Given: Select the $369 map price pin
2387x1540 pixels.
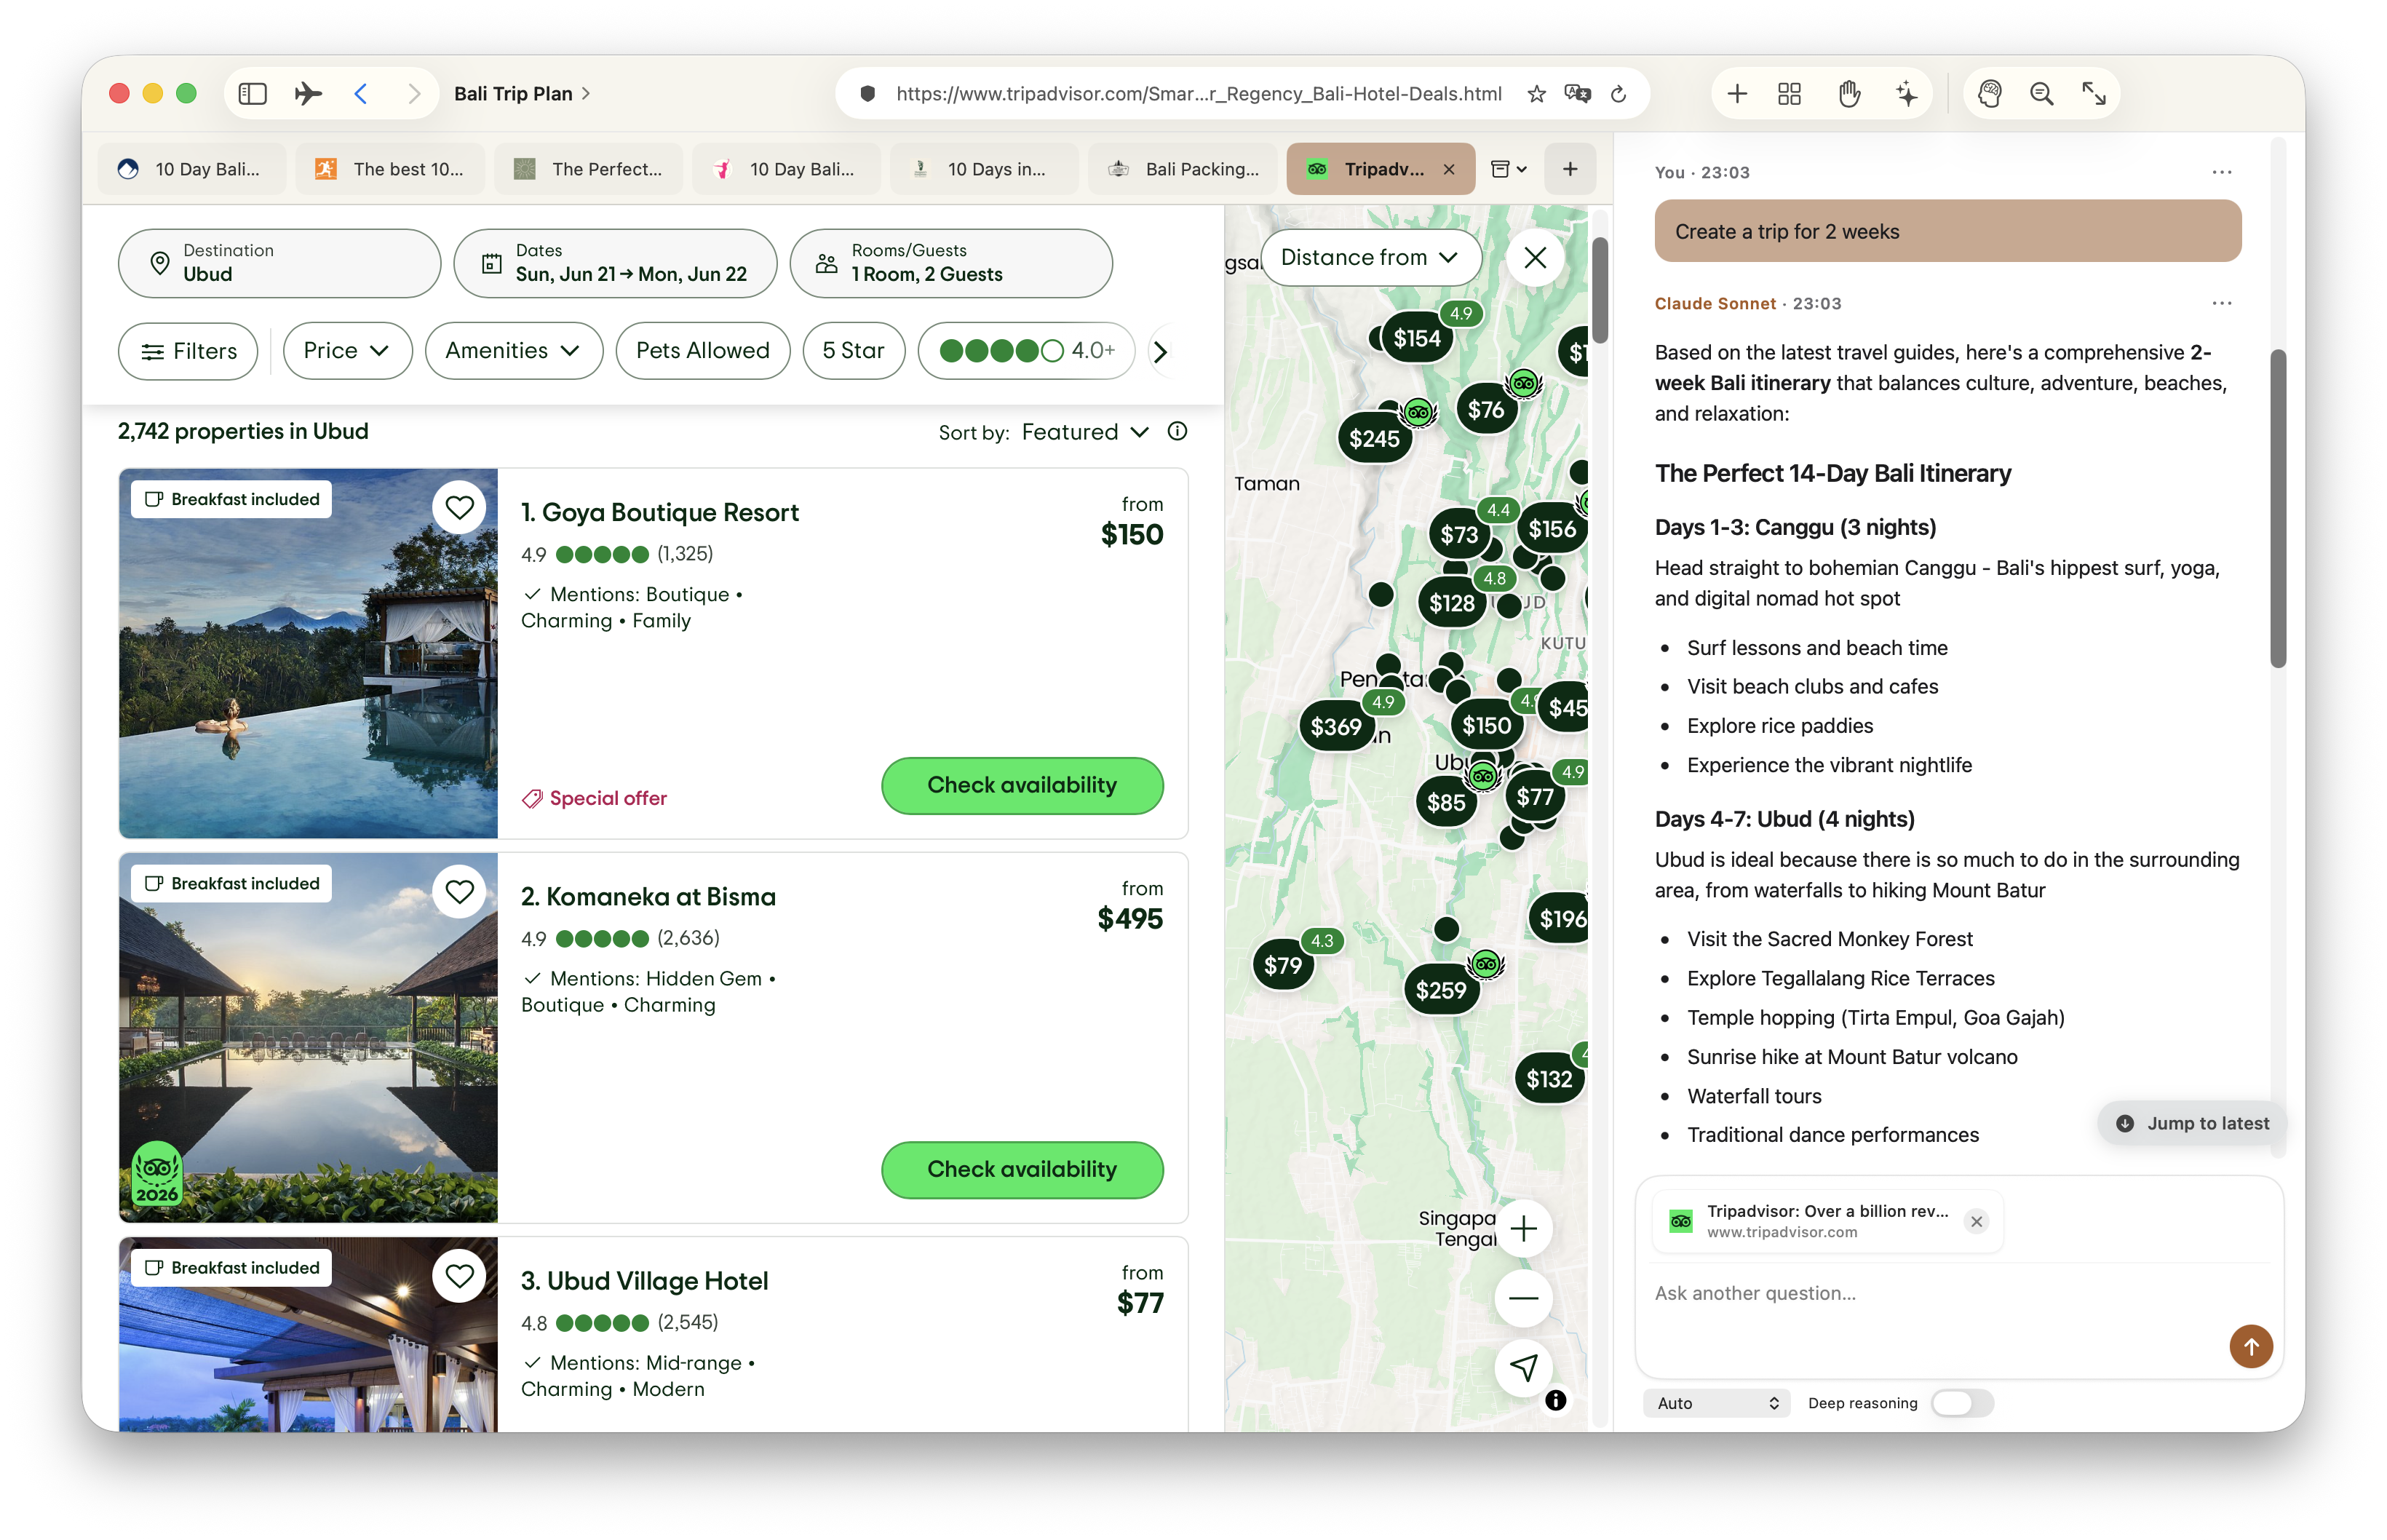Looking at the screenshot, I should (x=1336, y=727).
